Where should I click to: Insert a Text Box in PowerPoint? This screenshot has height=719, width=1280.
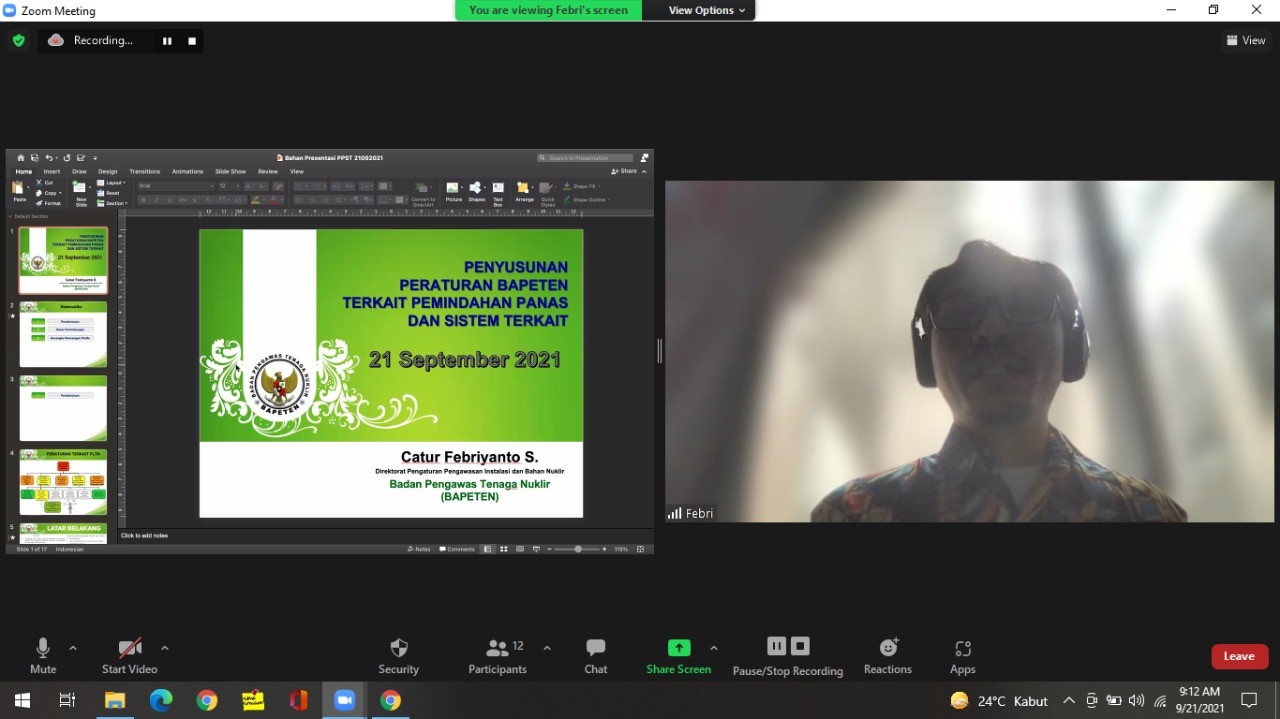(498, 194)
